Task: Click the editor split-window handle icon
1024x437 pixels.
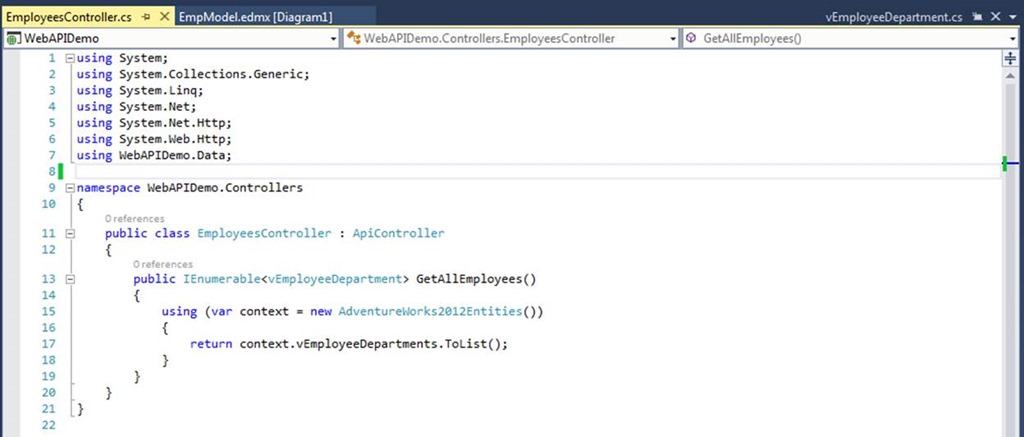Action: (1010, 59)
